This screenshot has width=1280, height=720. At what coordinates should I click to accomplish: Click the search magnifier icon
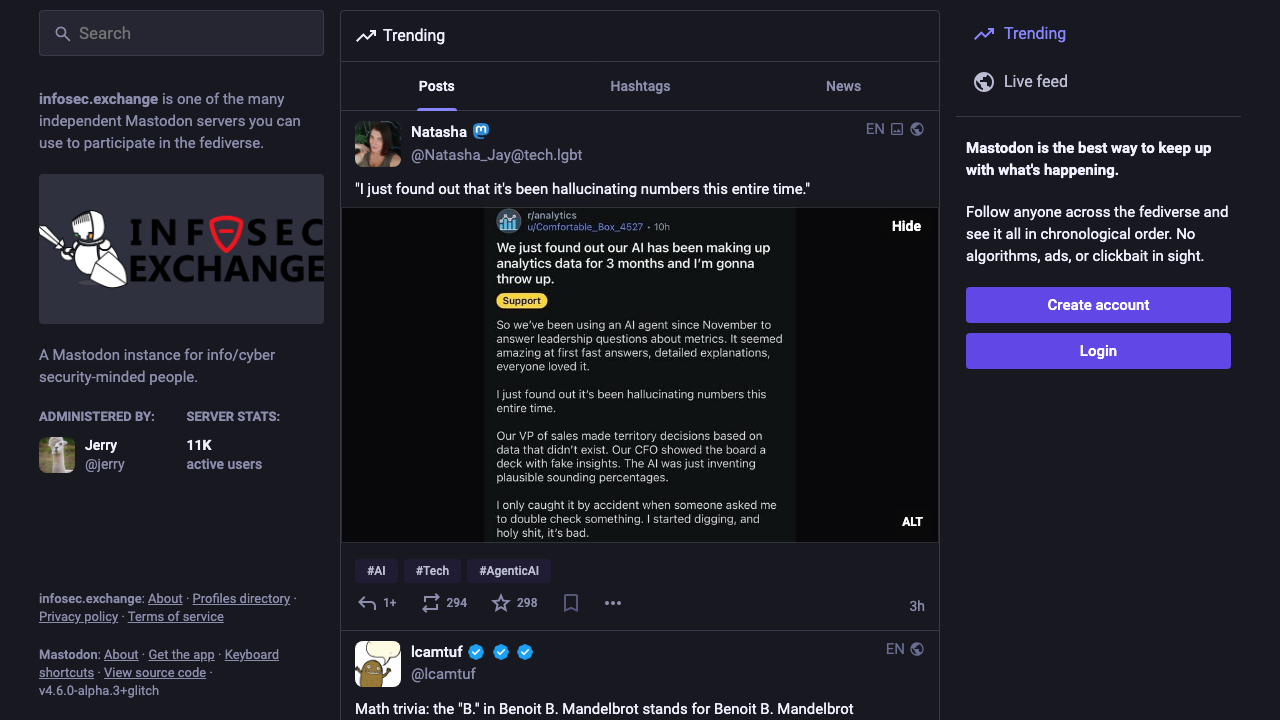point(62,34)
